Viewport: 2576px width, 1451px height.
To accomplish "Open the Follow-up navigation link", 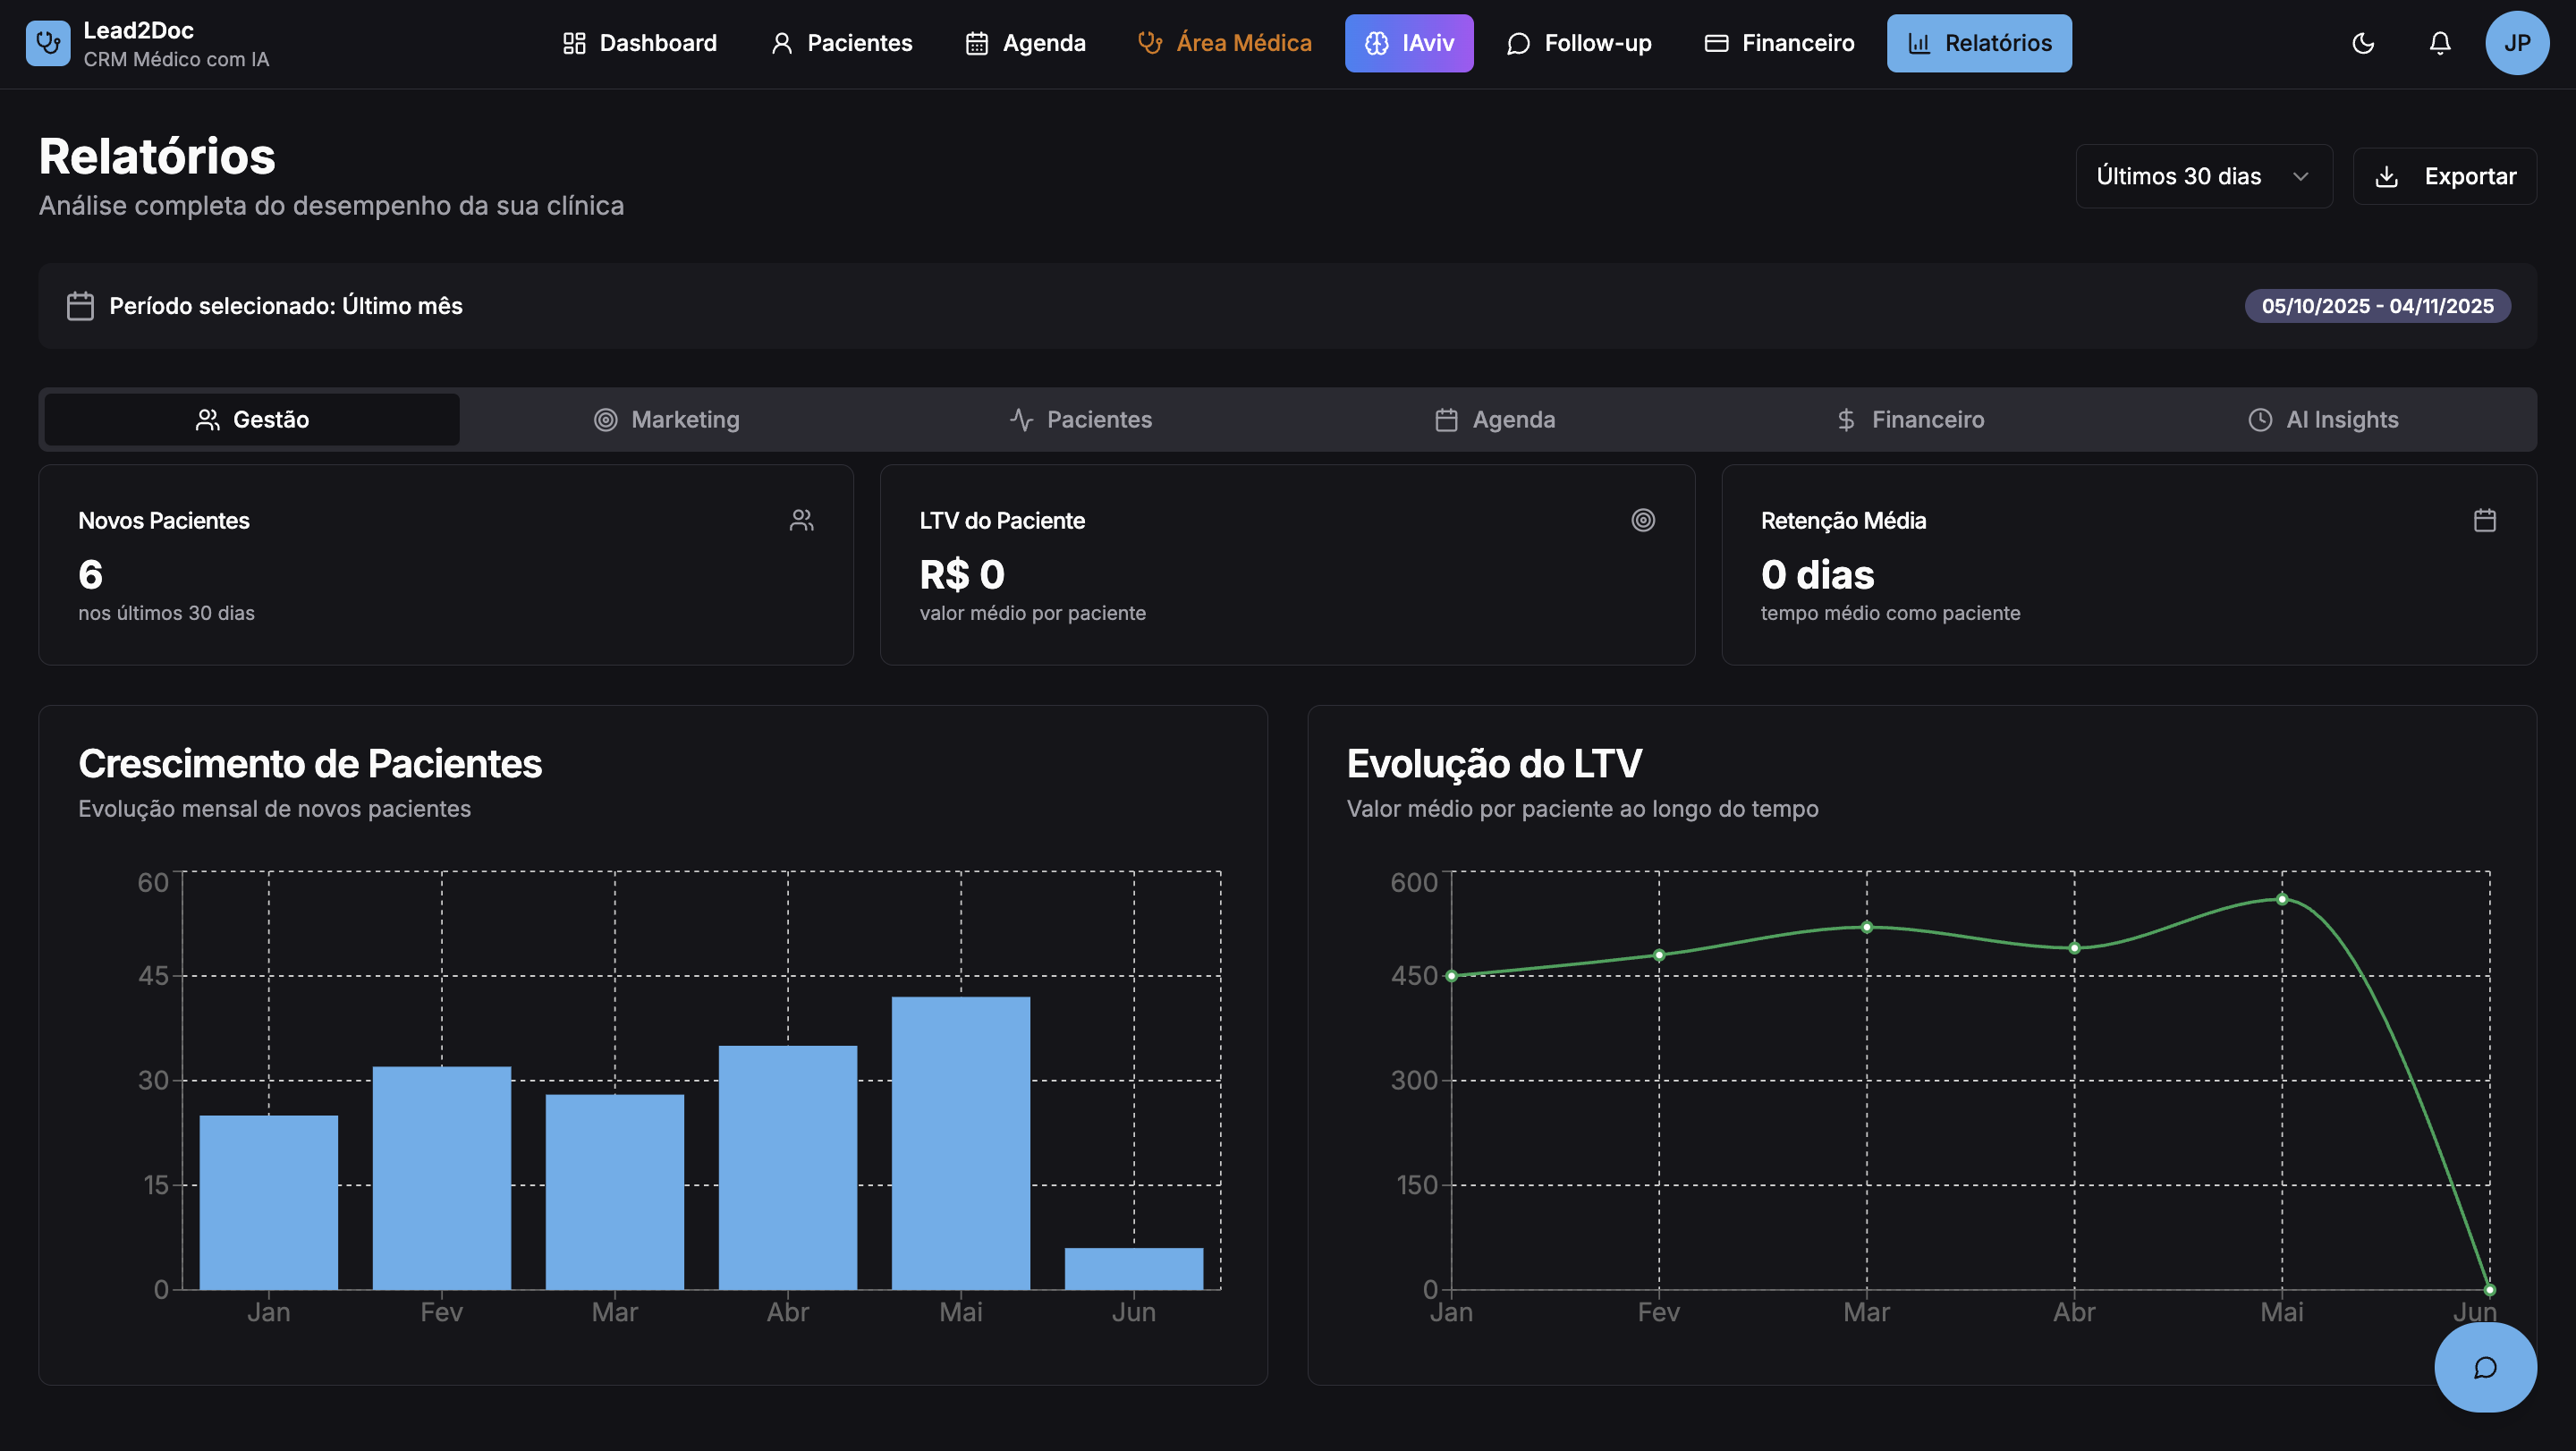I will [x=1579, y=43].
